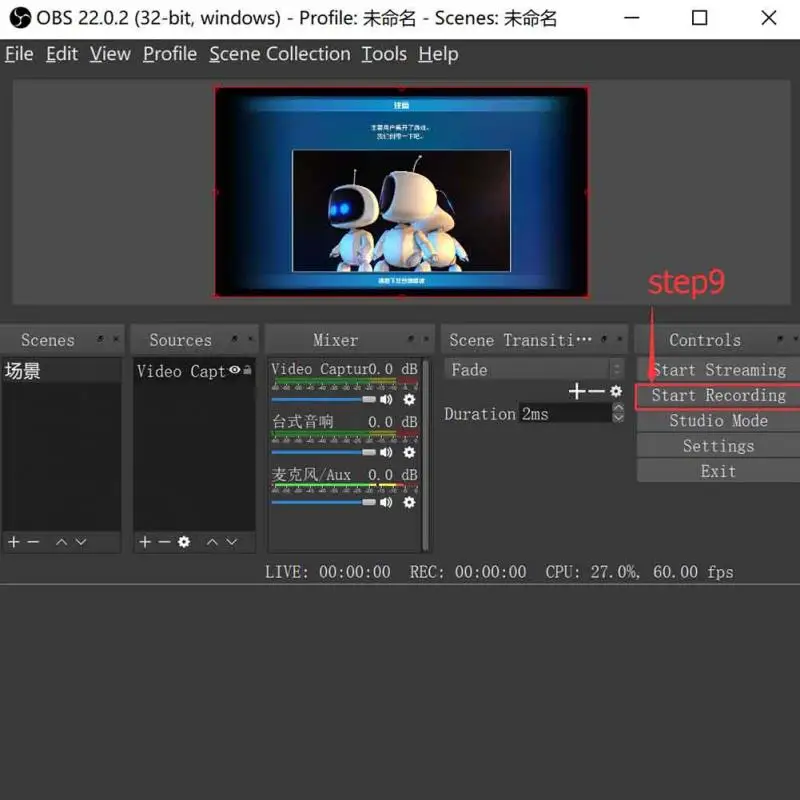Click the Duration 2ms input field
The height and width of the screenshot is (800, 800).
565,413
